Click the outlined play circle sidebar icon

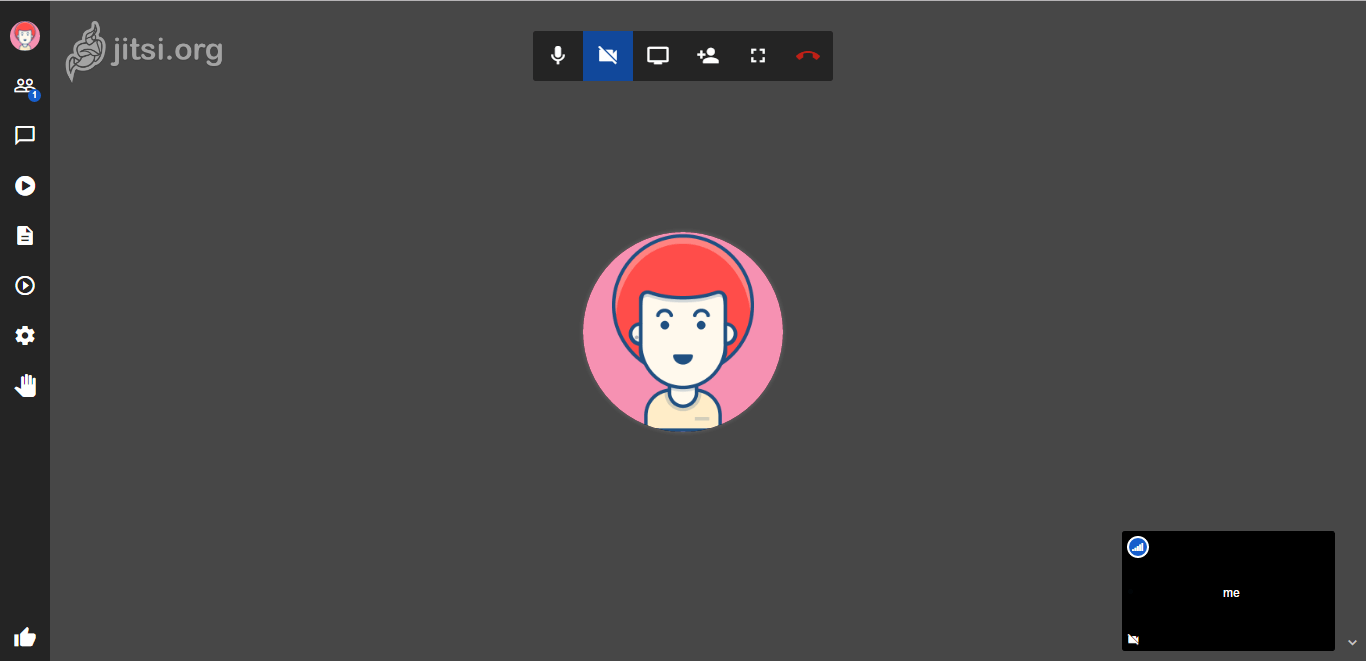[x=25, y=286]
